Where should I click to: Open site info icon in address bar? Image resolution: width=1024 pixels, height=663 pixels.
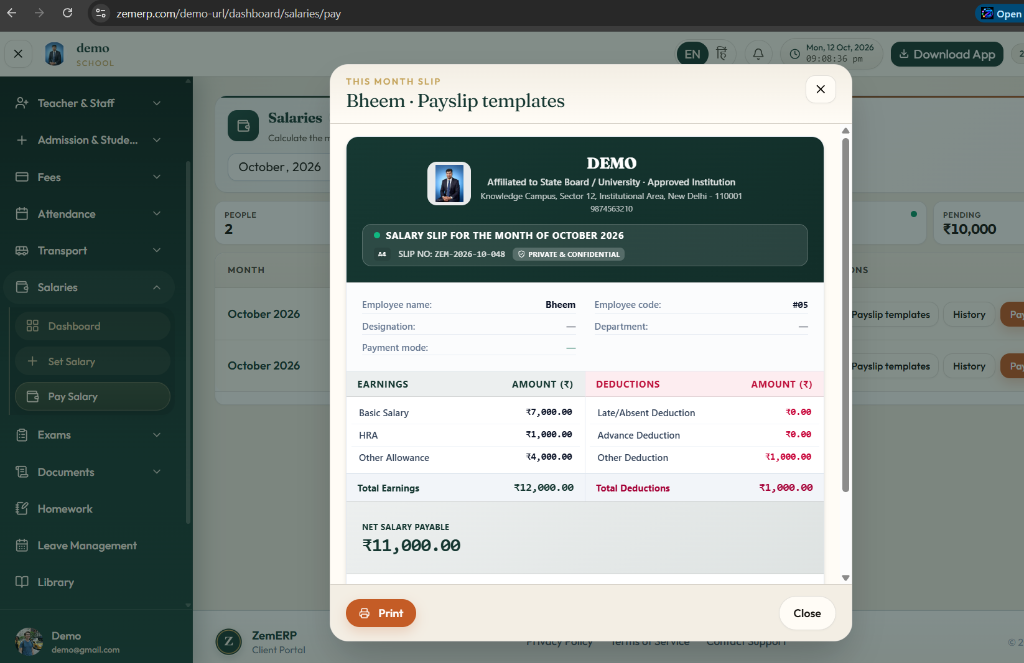coord(100,13)
